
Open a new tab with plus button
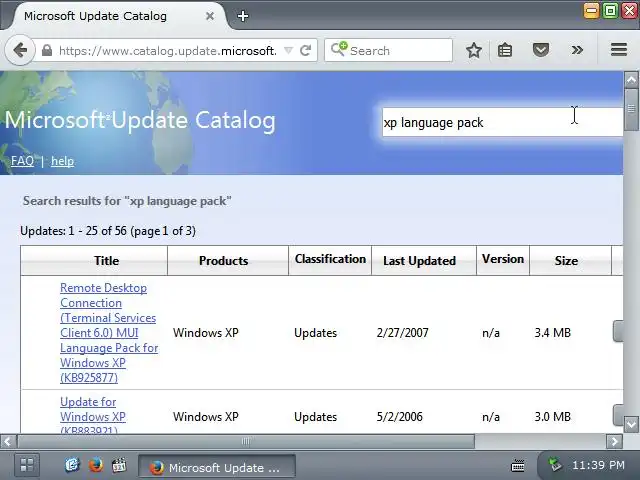pos(243,16)
